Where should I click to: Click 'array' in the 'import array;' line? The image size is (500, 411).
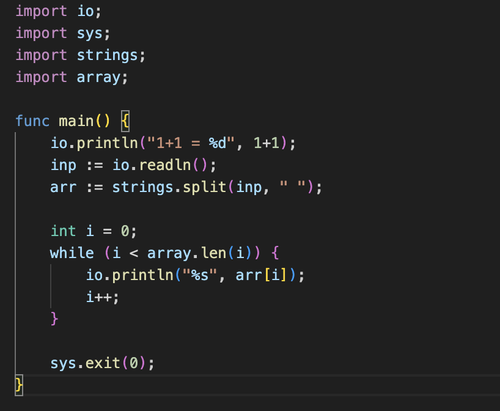coord(99,77)
